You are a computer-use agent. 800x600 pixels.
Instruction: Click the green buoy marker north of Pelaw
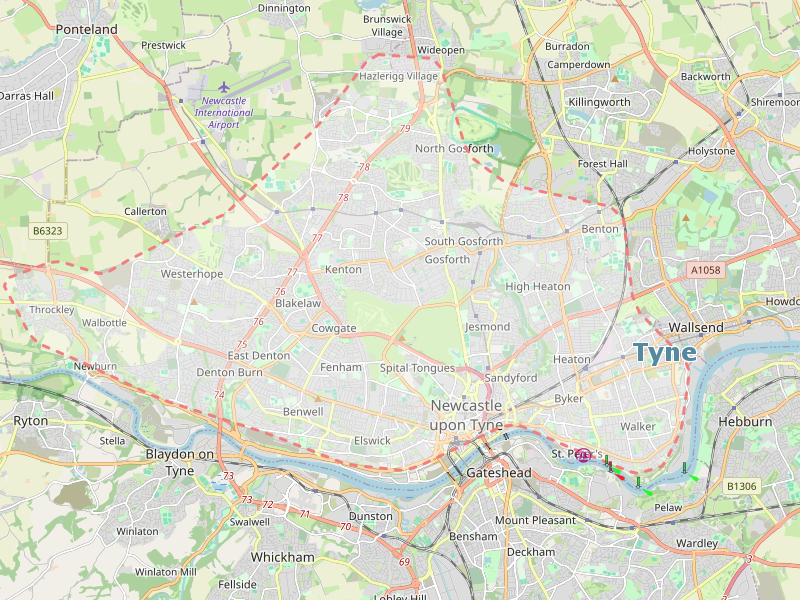638,482
